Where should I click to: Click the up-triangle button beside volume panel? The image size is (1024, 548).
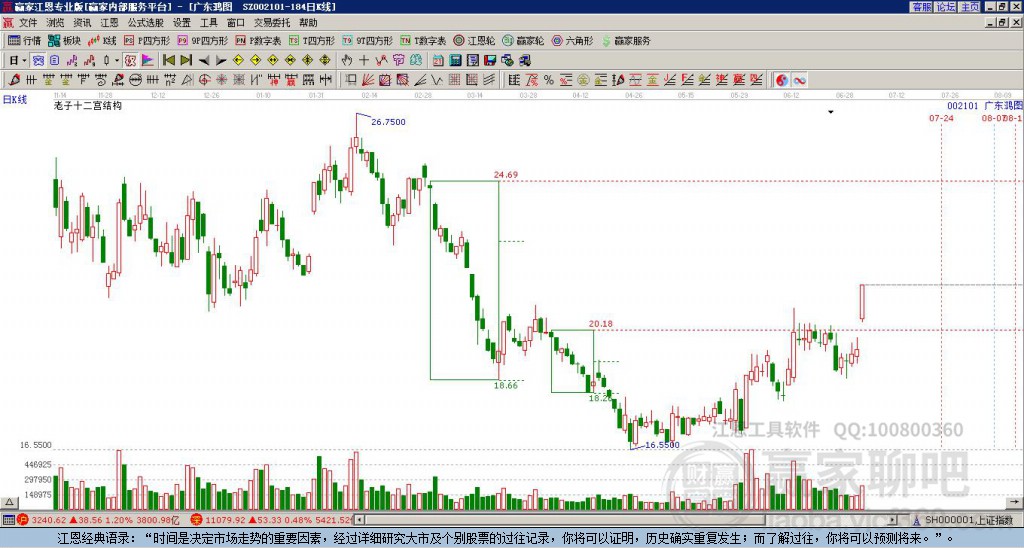[x=9, y=503]
